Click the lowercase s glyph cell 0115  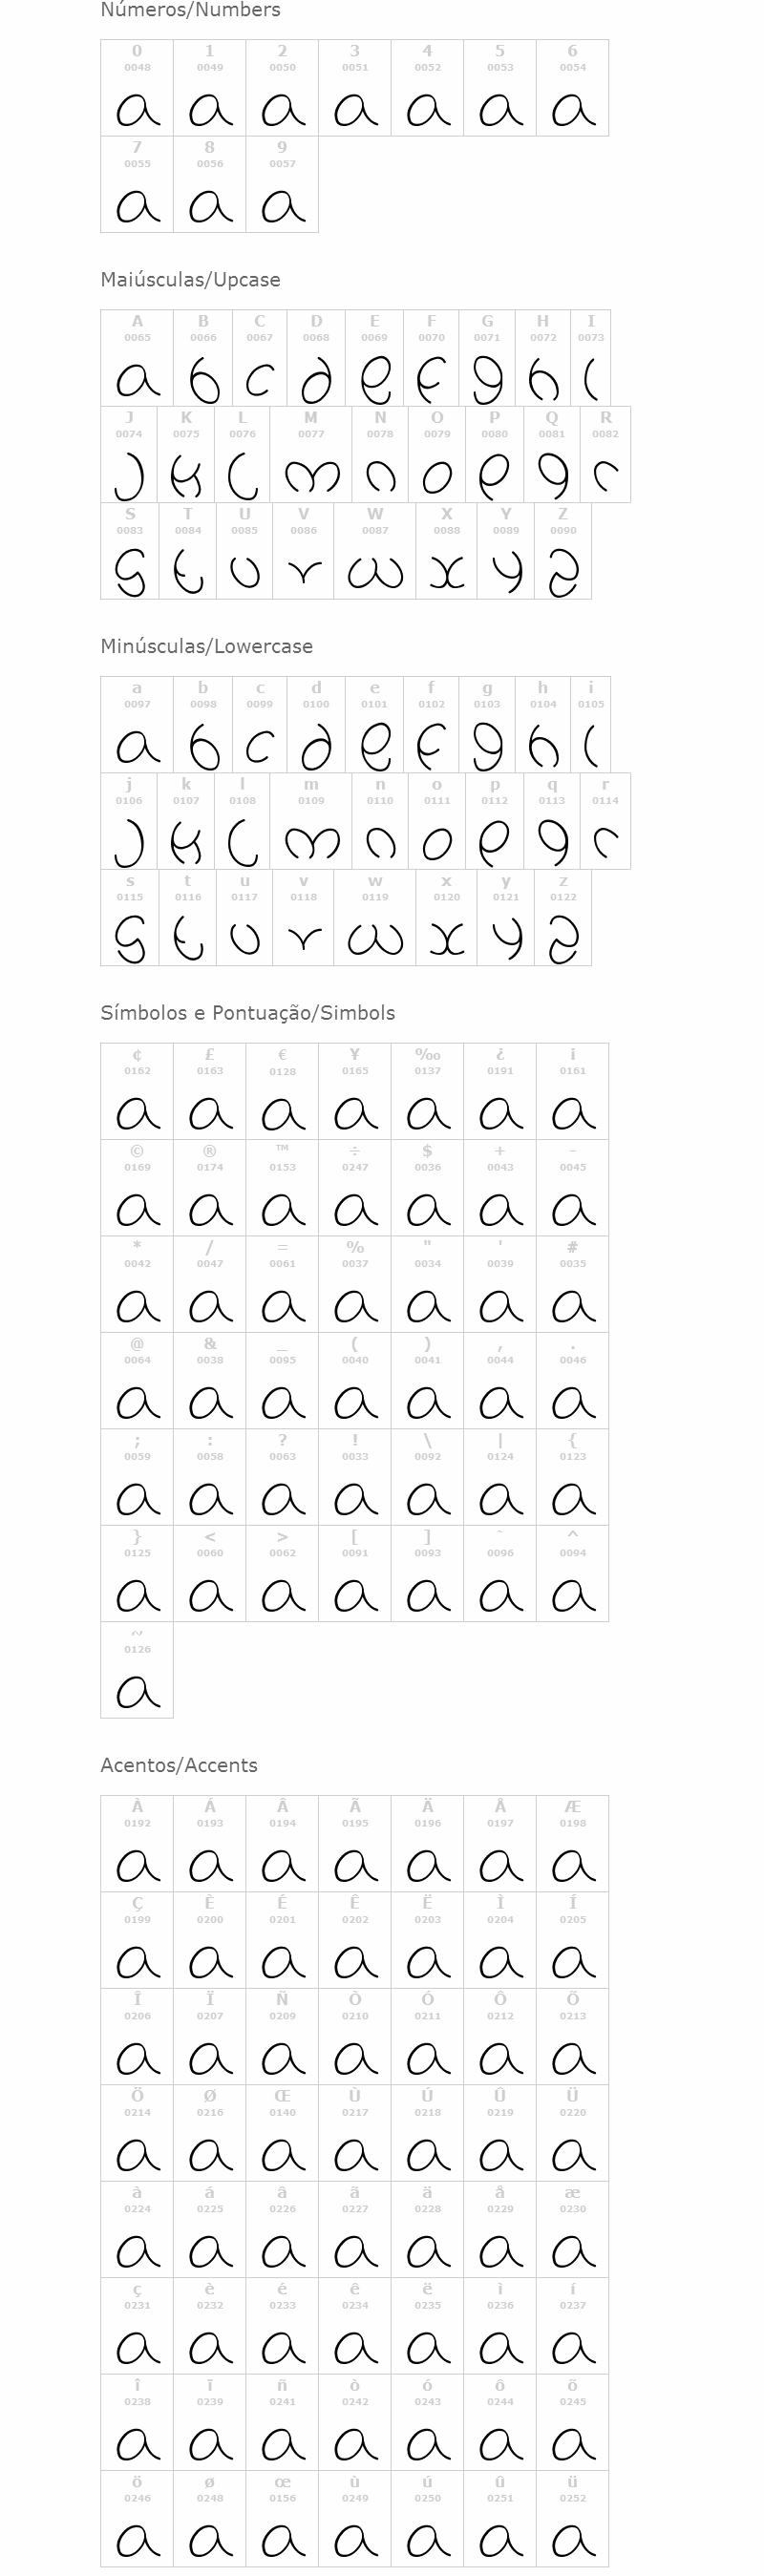tap(130, 918)
